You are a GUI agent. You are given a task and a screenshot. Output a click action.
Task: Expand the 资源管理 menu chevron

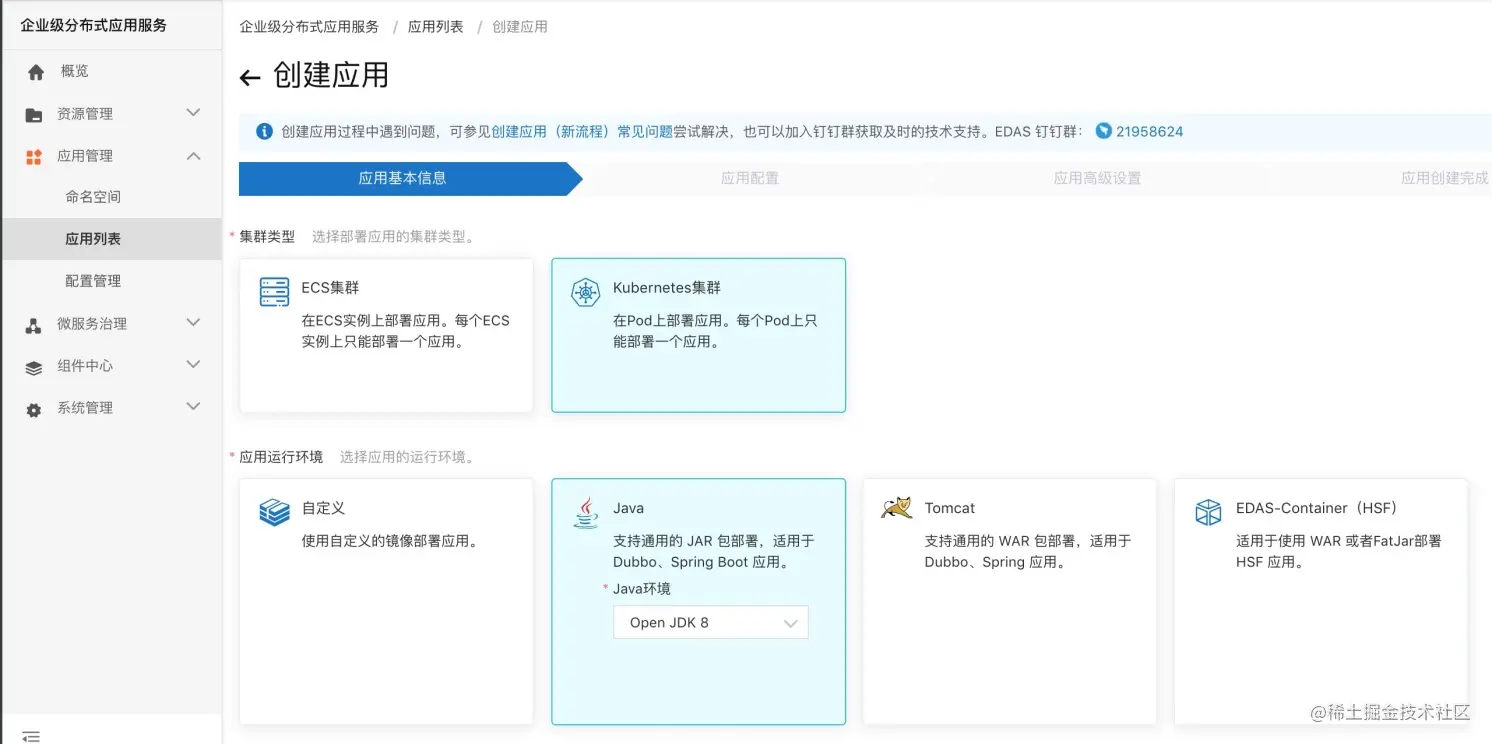pos(194,113)
